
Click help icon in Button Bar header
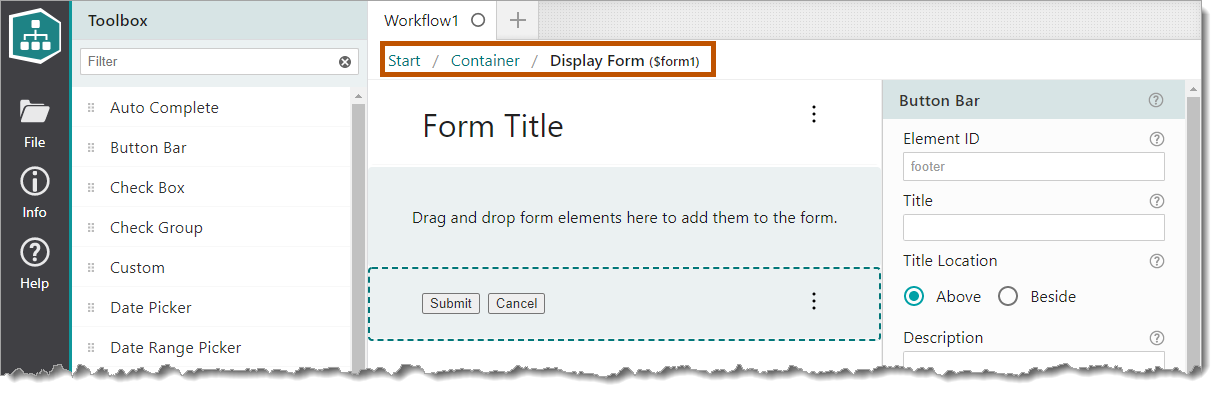pyautogui.click(x=1157, y=100)
